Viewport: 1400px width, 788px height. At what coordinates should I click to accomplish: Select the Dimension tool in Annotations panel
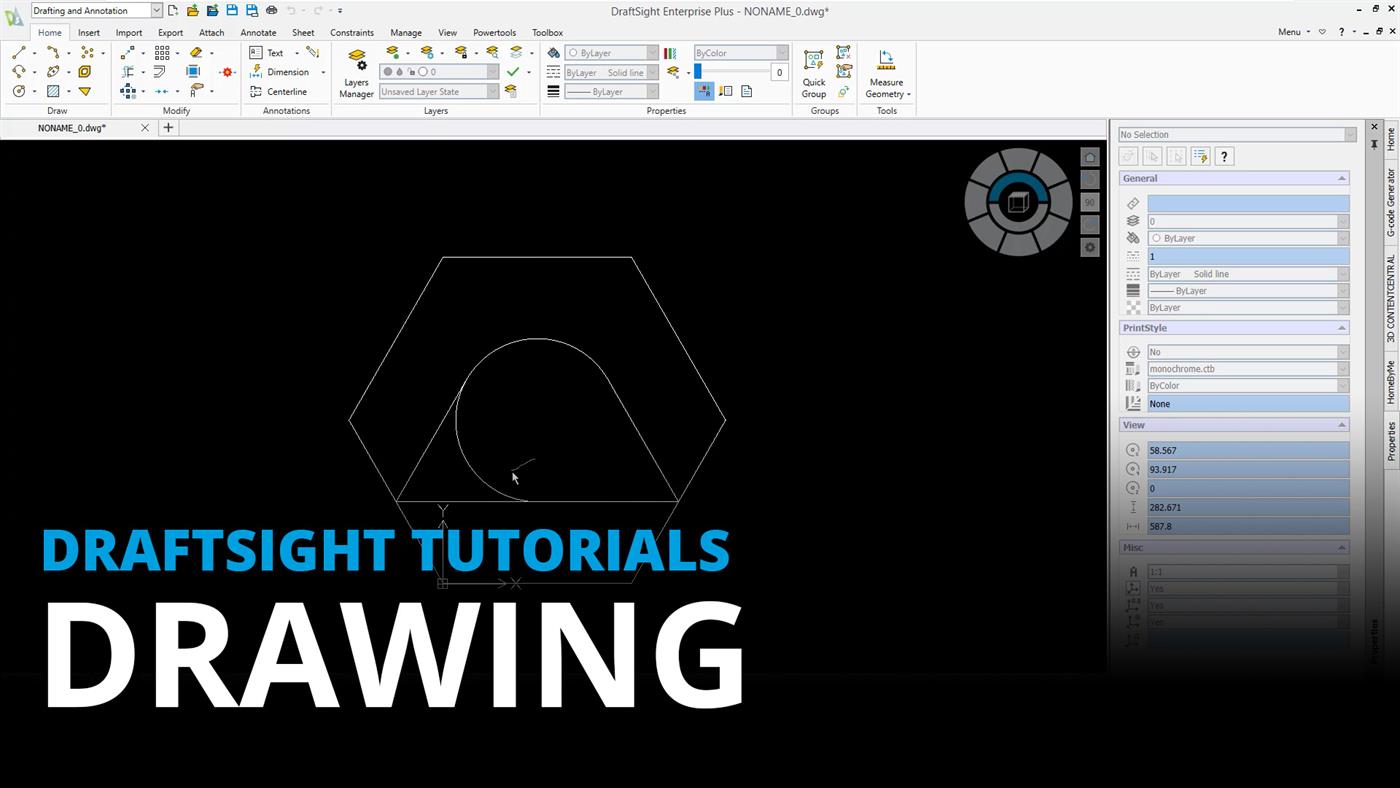[x=287, y=71]
